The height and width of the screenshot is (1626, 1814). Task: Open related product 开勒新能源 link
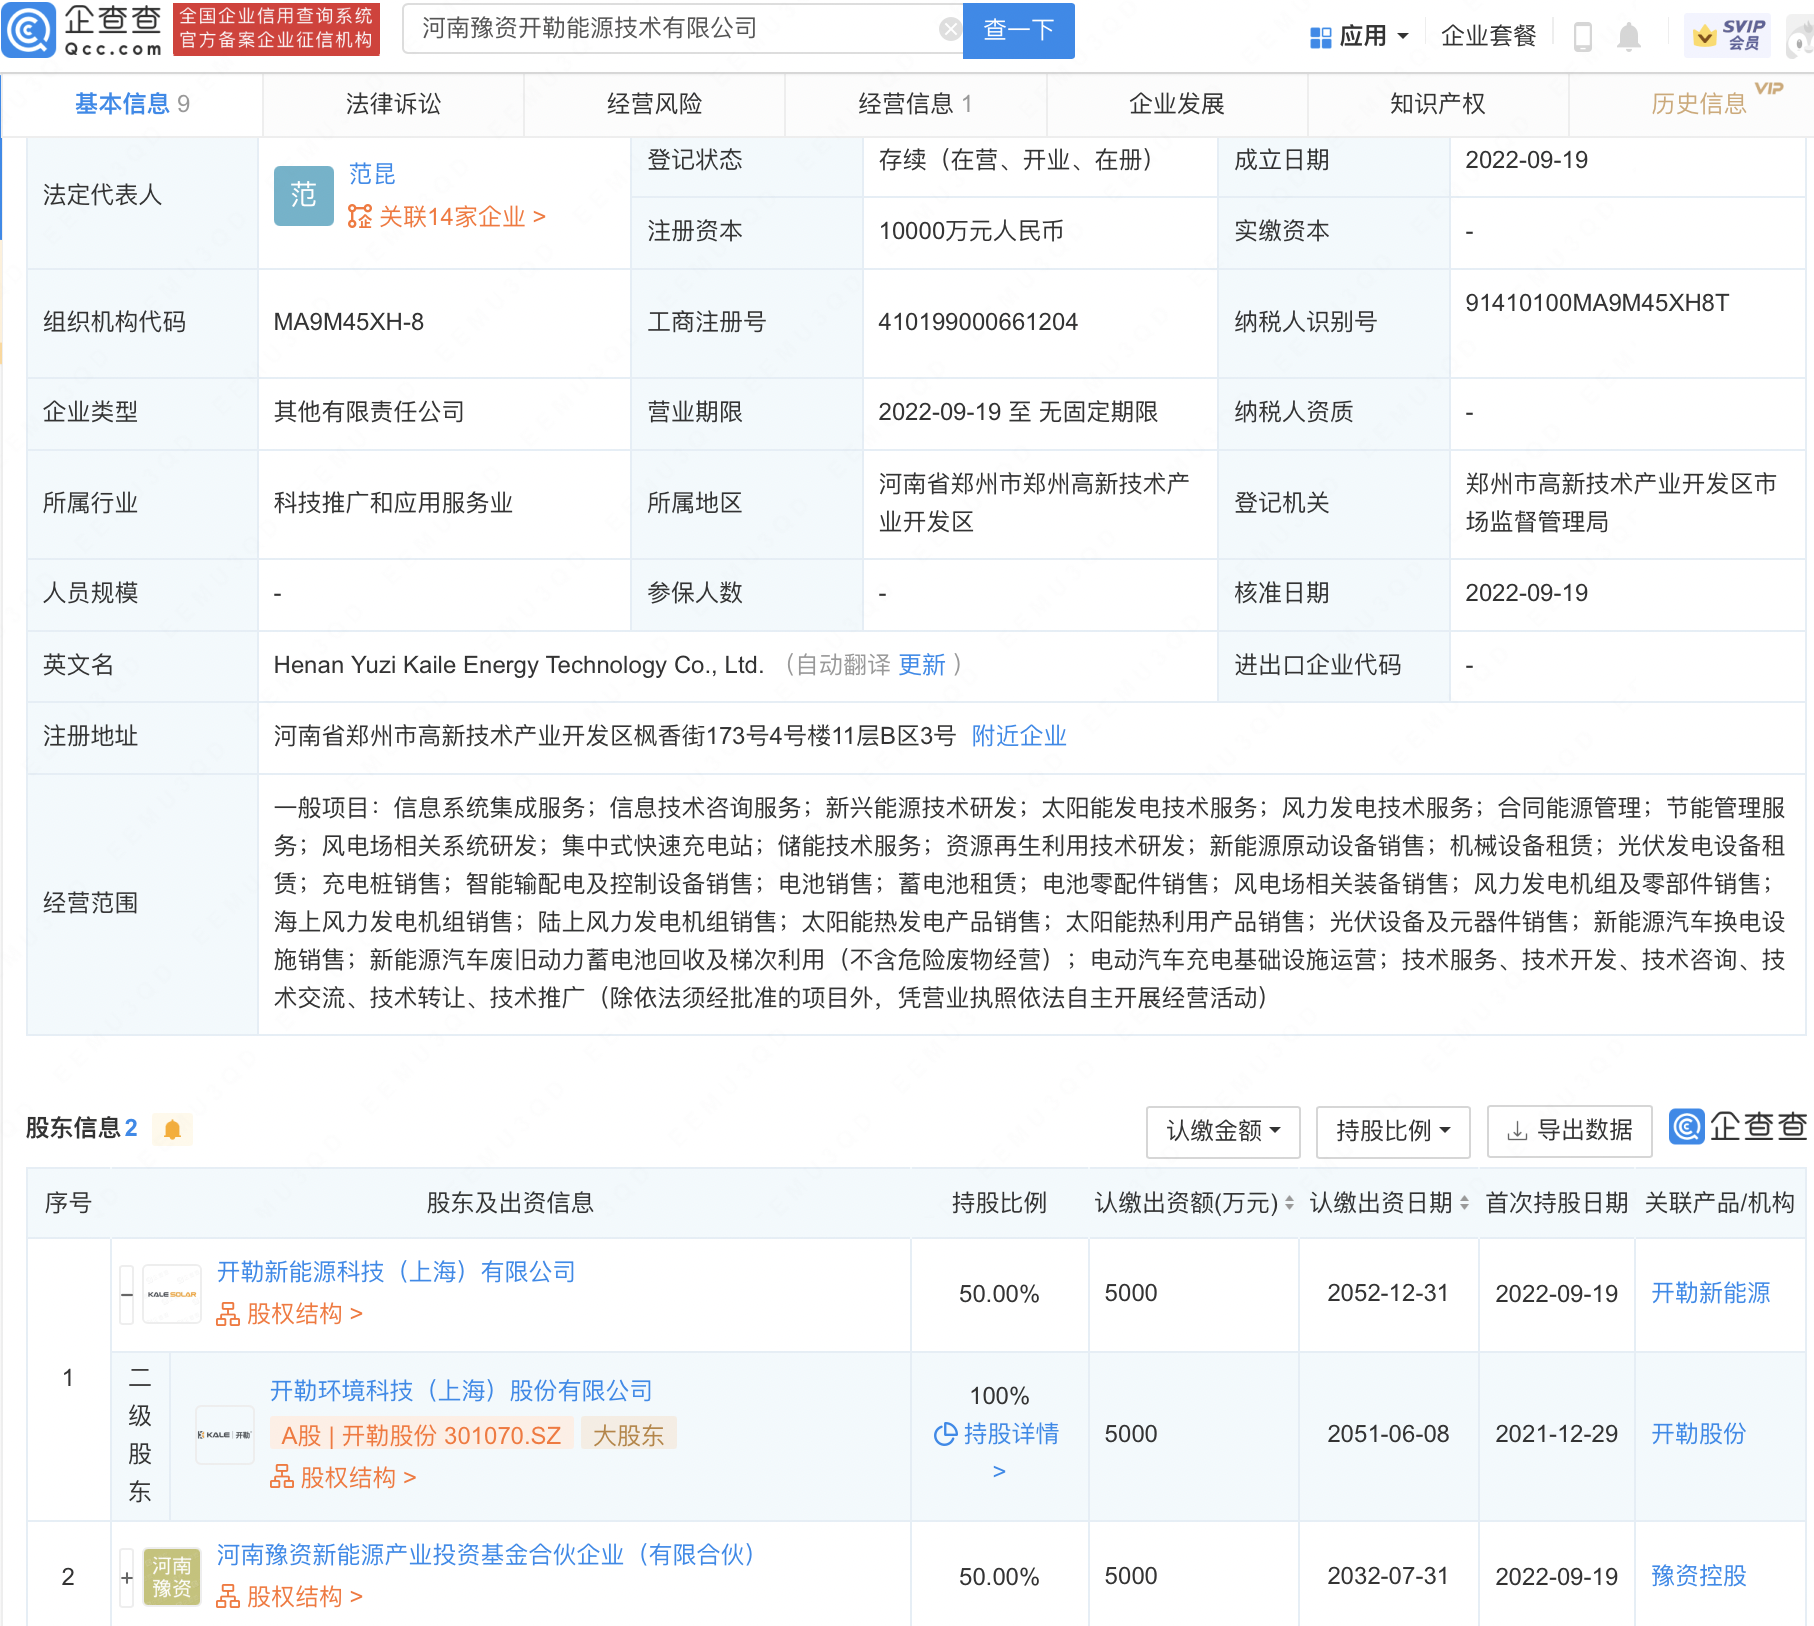(1710, 1294)
